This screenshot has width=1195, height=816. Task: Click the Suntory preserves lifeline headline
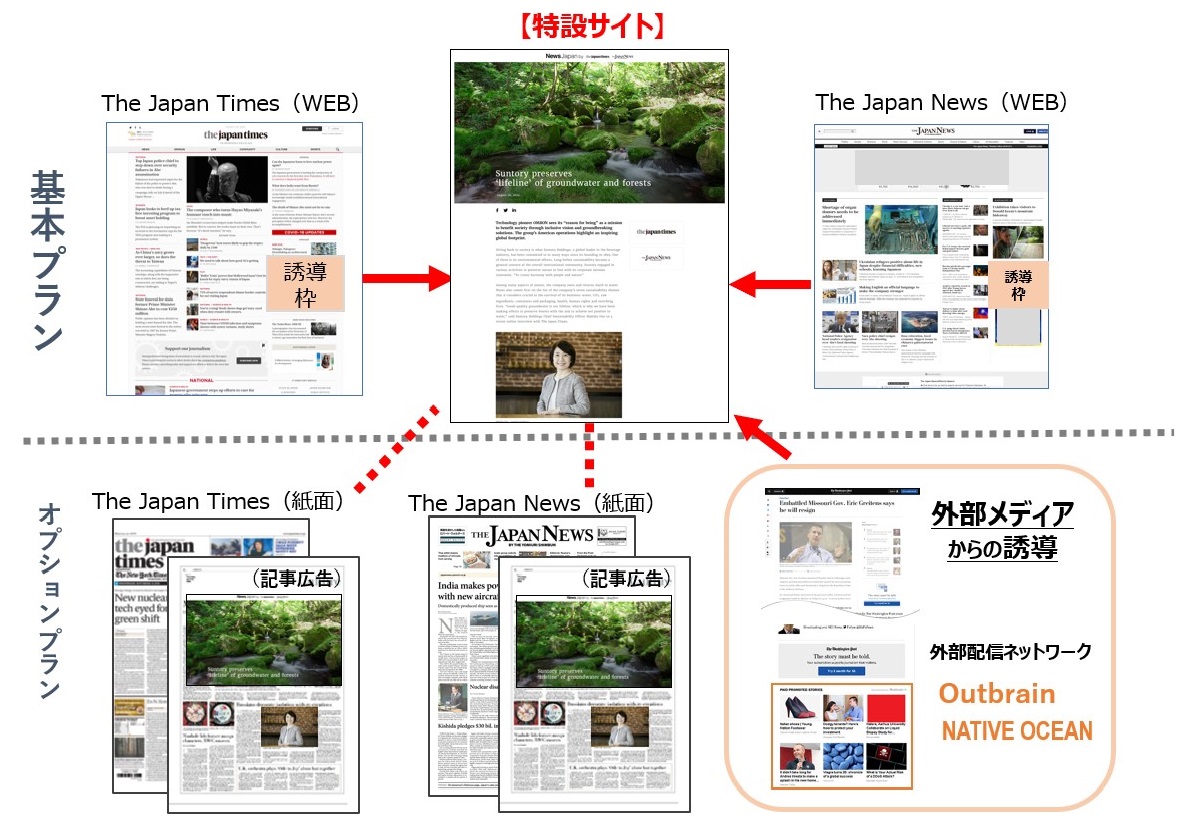[x=573, y=178]
